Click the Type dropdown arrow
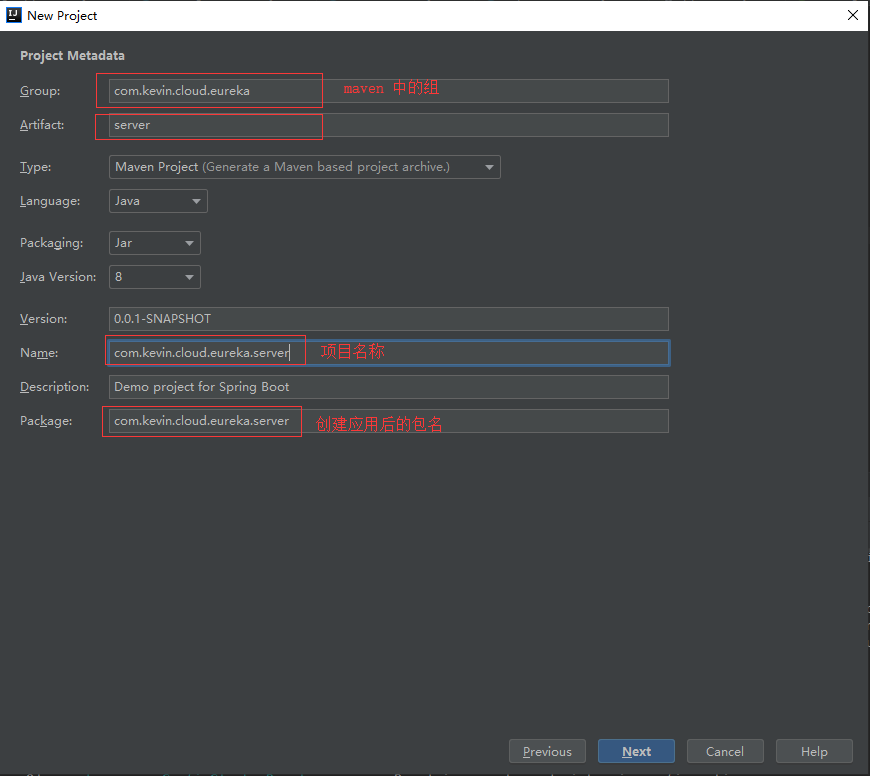This screenshot has height=776, width=870. (489, 167)
